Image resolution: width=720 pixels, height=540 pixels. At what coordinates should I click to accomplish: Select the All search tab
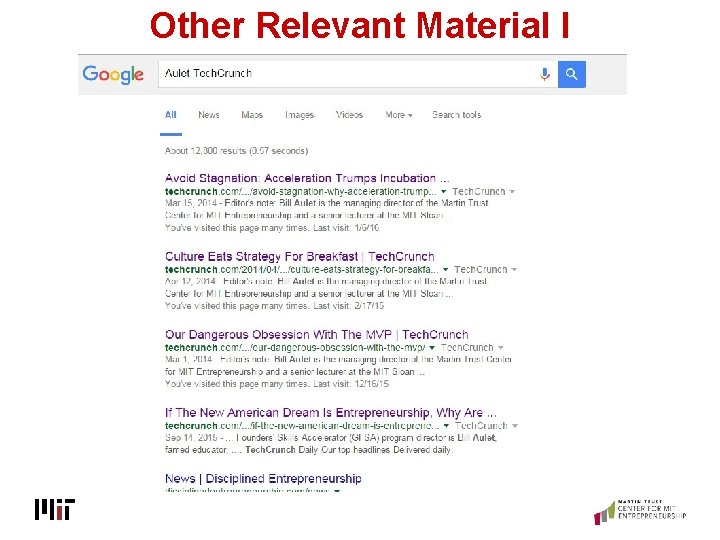(x=170, y=115)
